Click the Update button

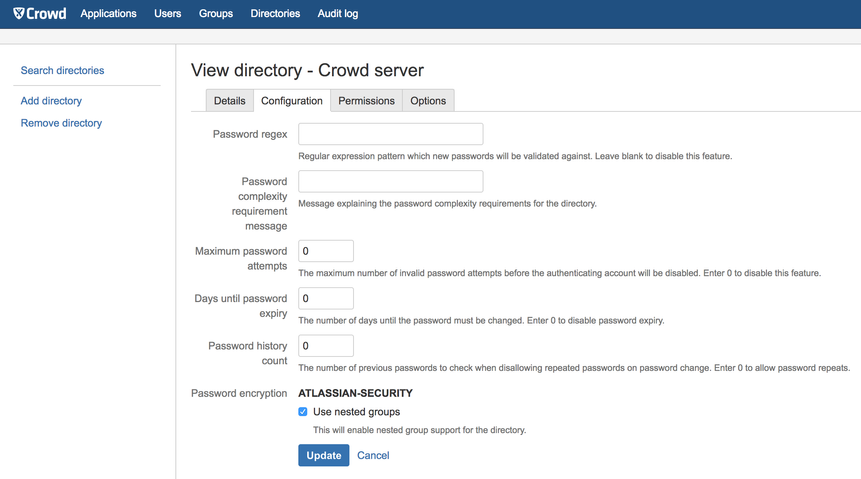(323, 455)
